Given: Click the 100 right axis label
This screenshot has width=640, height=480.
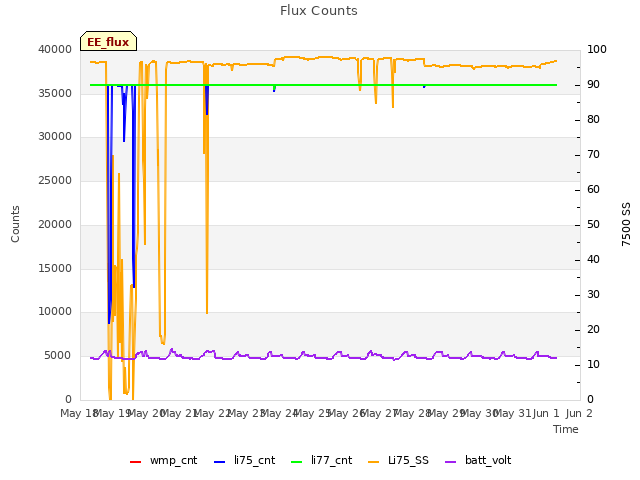Looking at the screenshot, I should coord(597,49).
